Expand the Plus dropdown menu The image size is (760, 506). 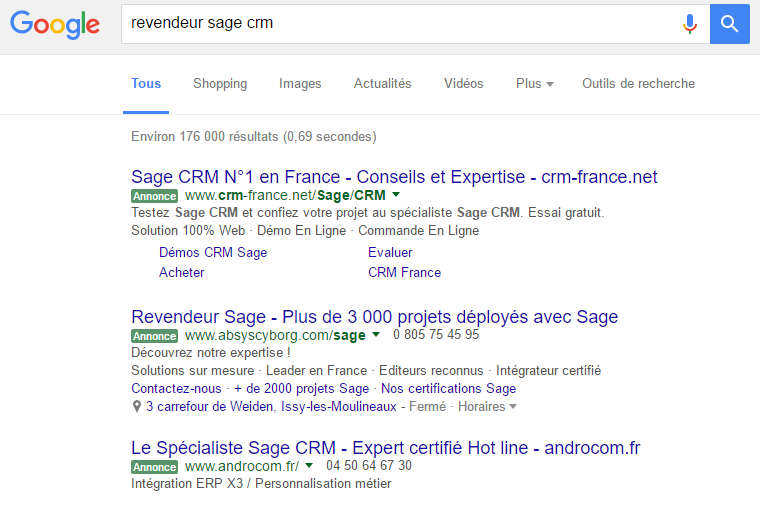(534, 84)
